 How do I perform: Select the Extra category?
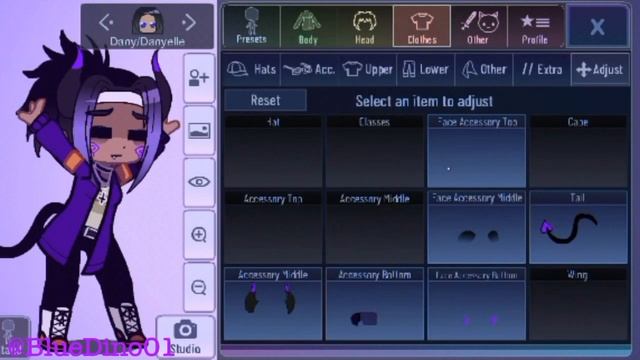[542, 69]
